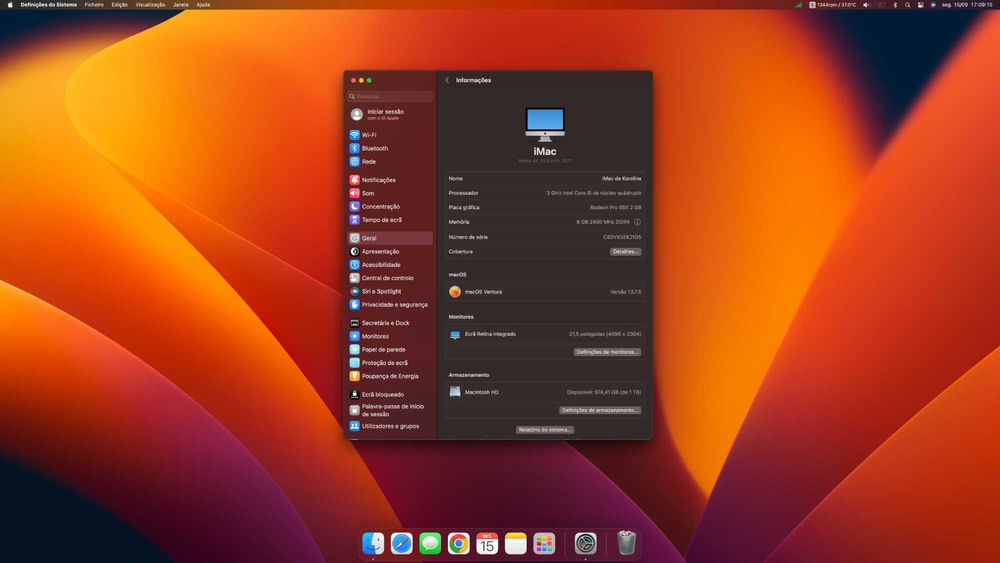Open Privacidade e segurança settings
Viewport: 1000px width, 563px height.
tap(390, 305)
